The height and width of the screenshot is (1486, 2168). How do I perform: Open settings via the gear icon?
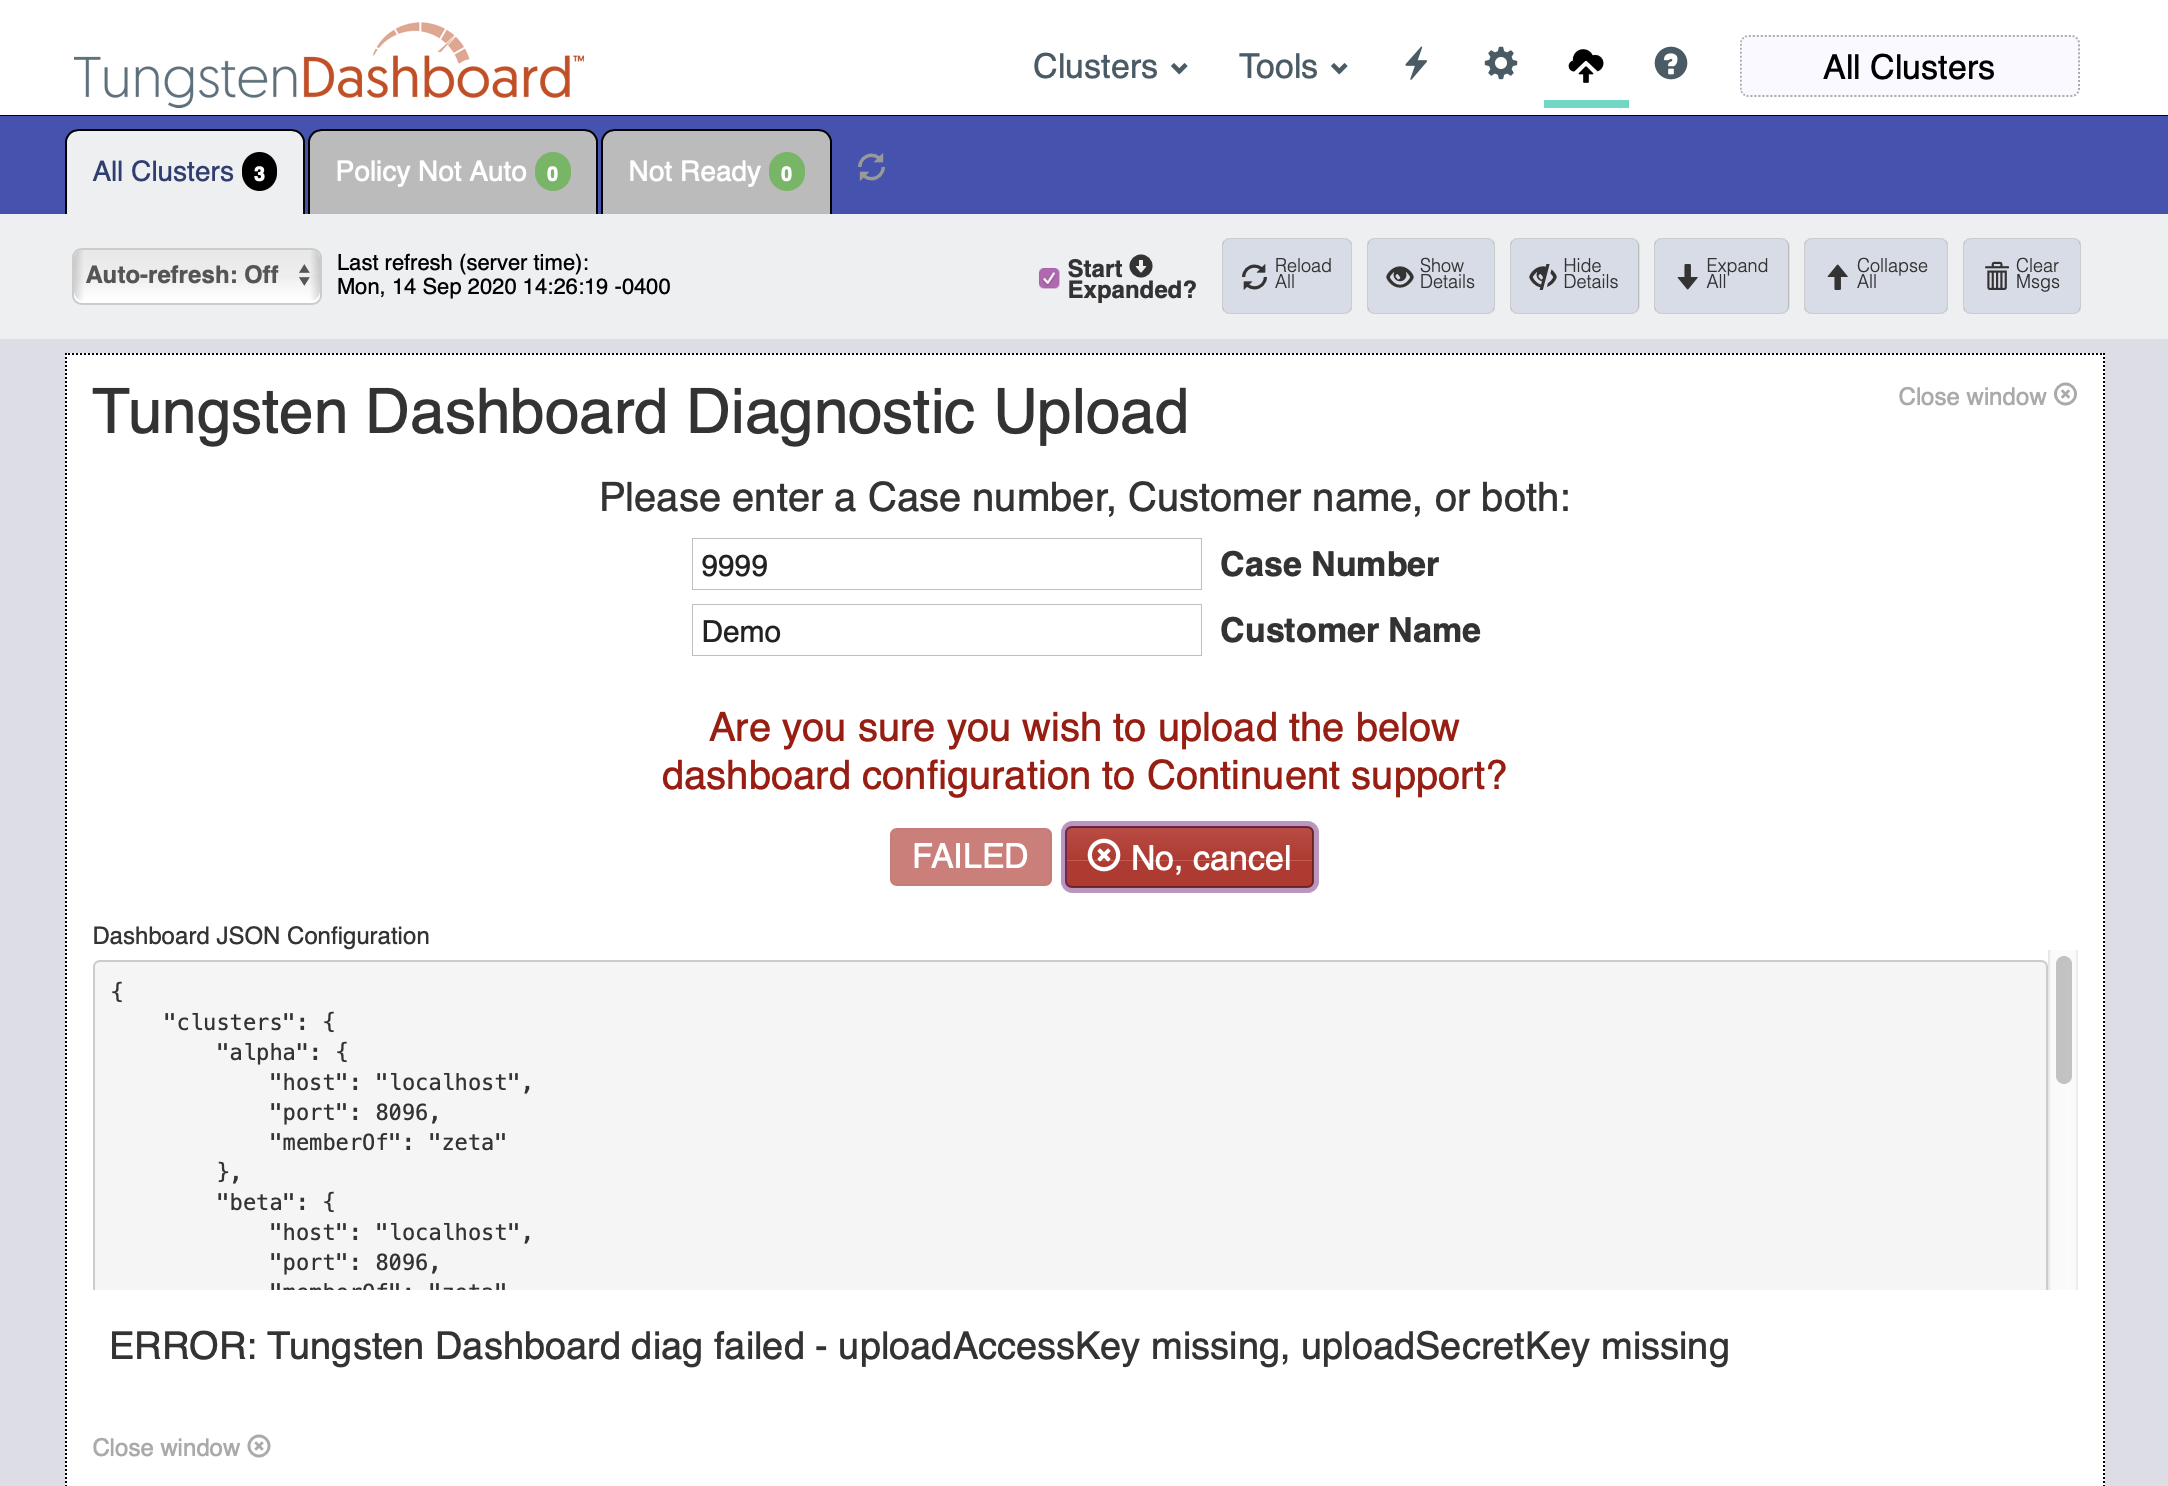(1500, 64)
